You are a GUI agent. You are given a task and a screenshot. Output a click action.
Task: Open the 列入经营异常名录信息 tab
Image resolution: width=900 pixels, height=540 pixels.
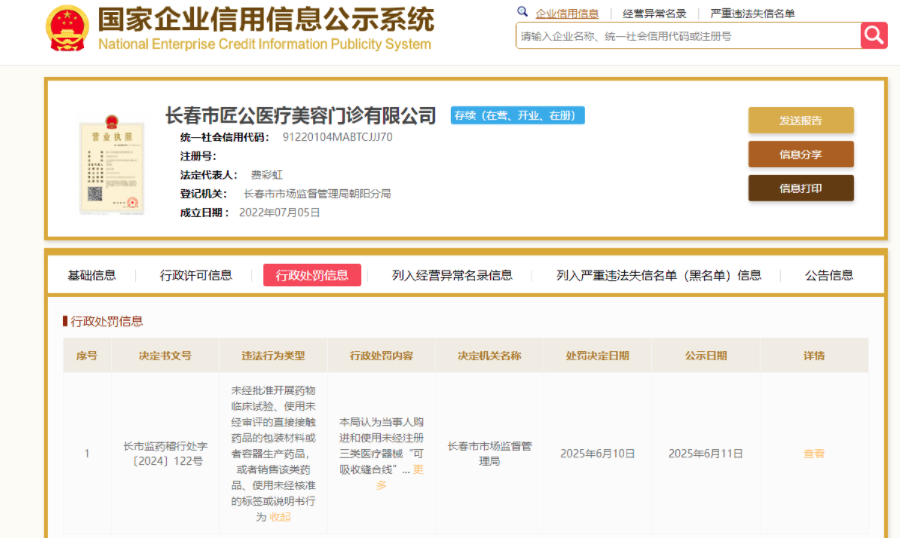tap(452, 275)
